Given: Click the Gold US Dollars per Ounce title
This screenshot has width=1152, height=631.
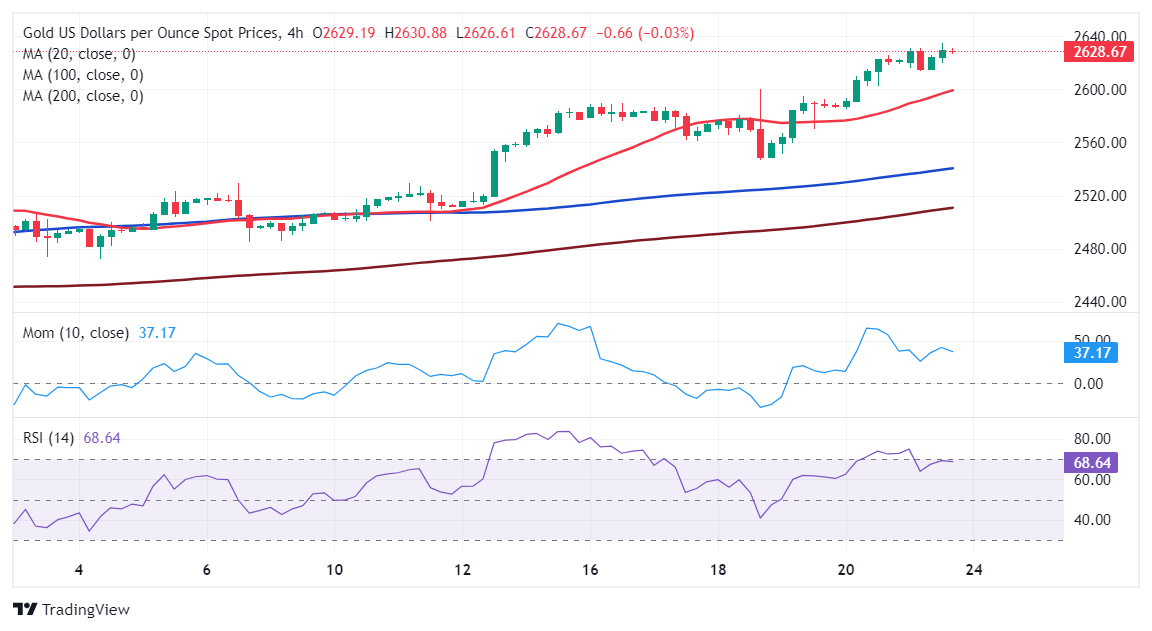Looking at the screenshot, I should [x=151, y=33].
